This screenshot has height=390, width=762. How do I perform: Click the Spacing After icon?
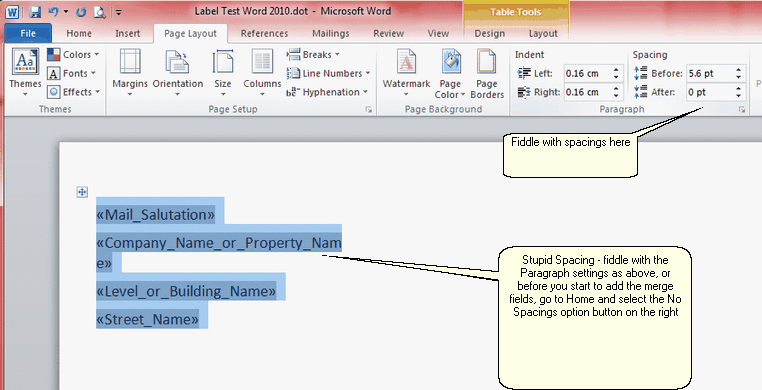[x=641, y=92]
